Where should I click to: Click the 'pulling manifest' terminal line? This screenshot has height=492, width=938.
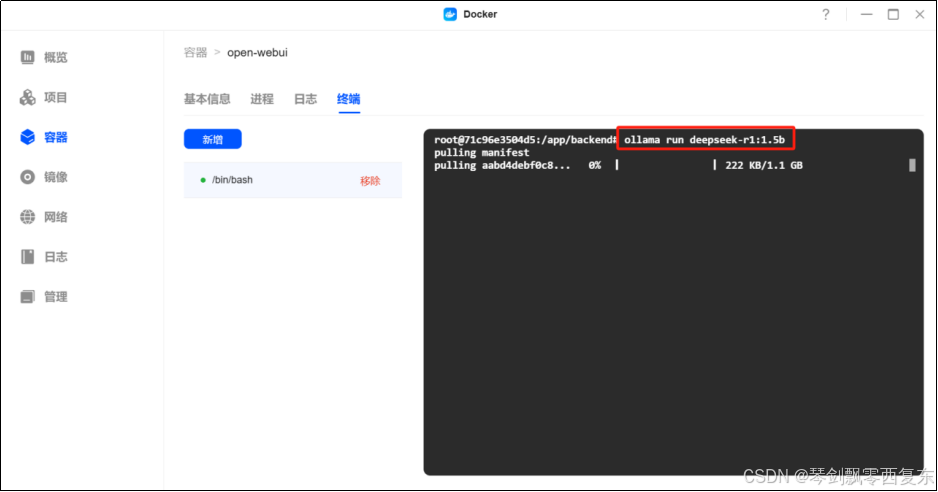point(482,153)
